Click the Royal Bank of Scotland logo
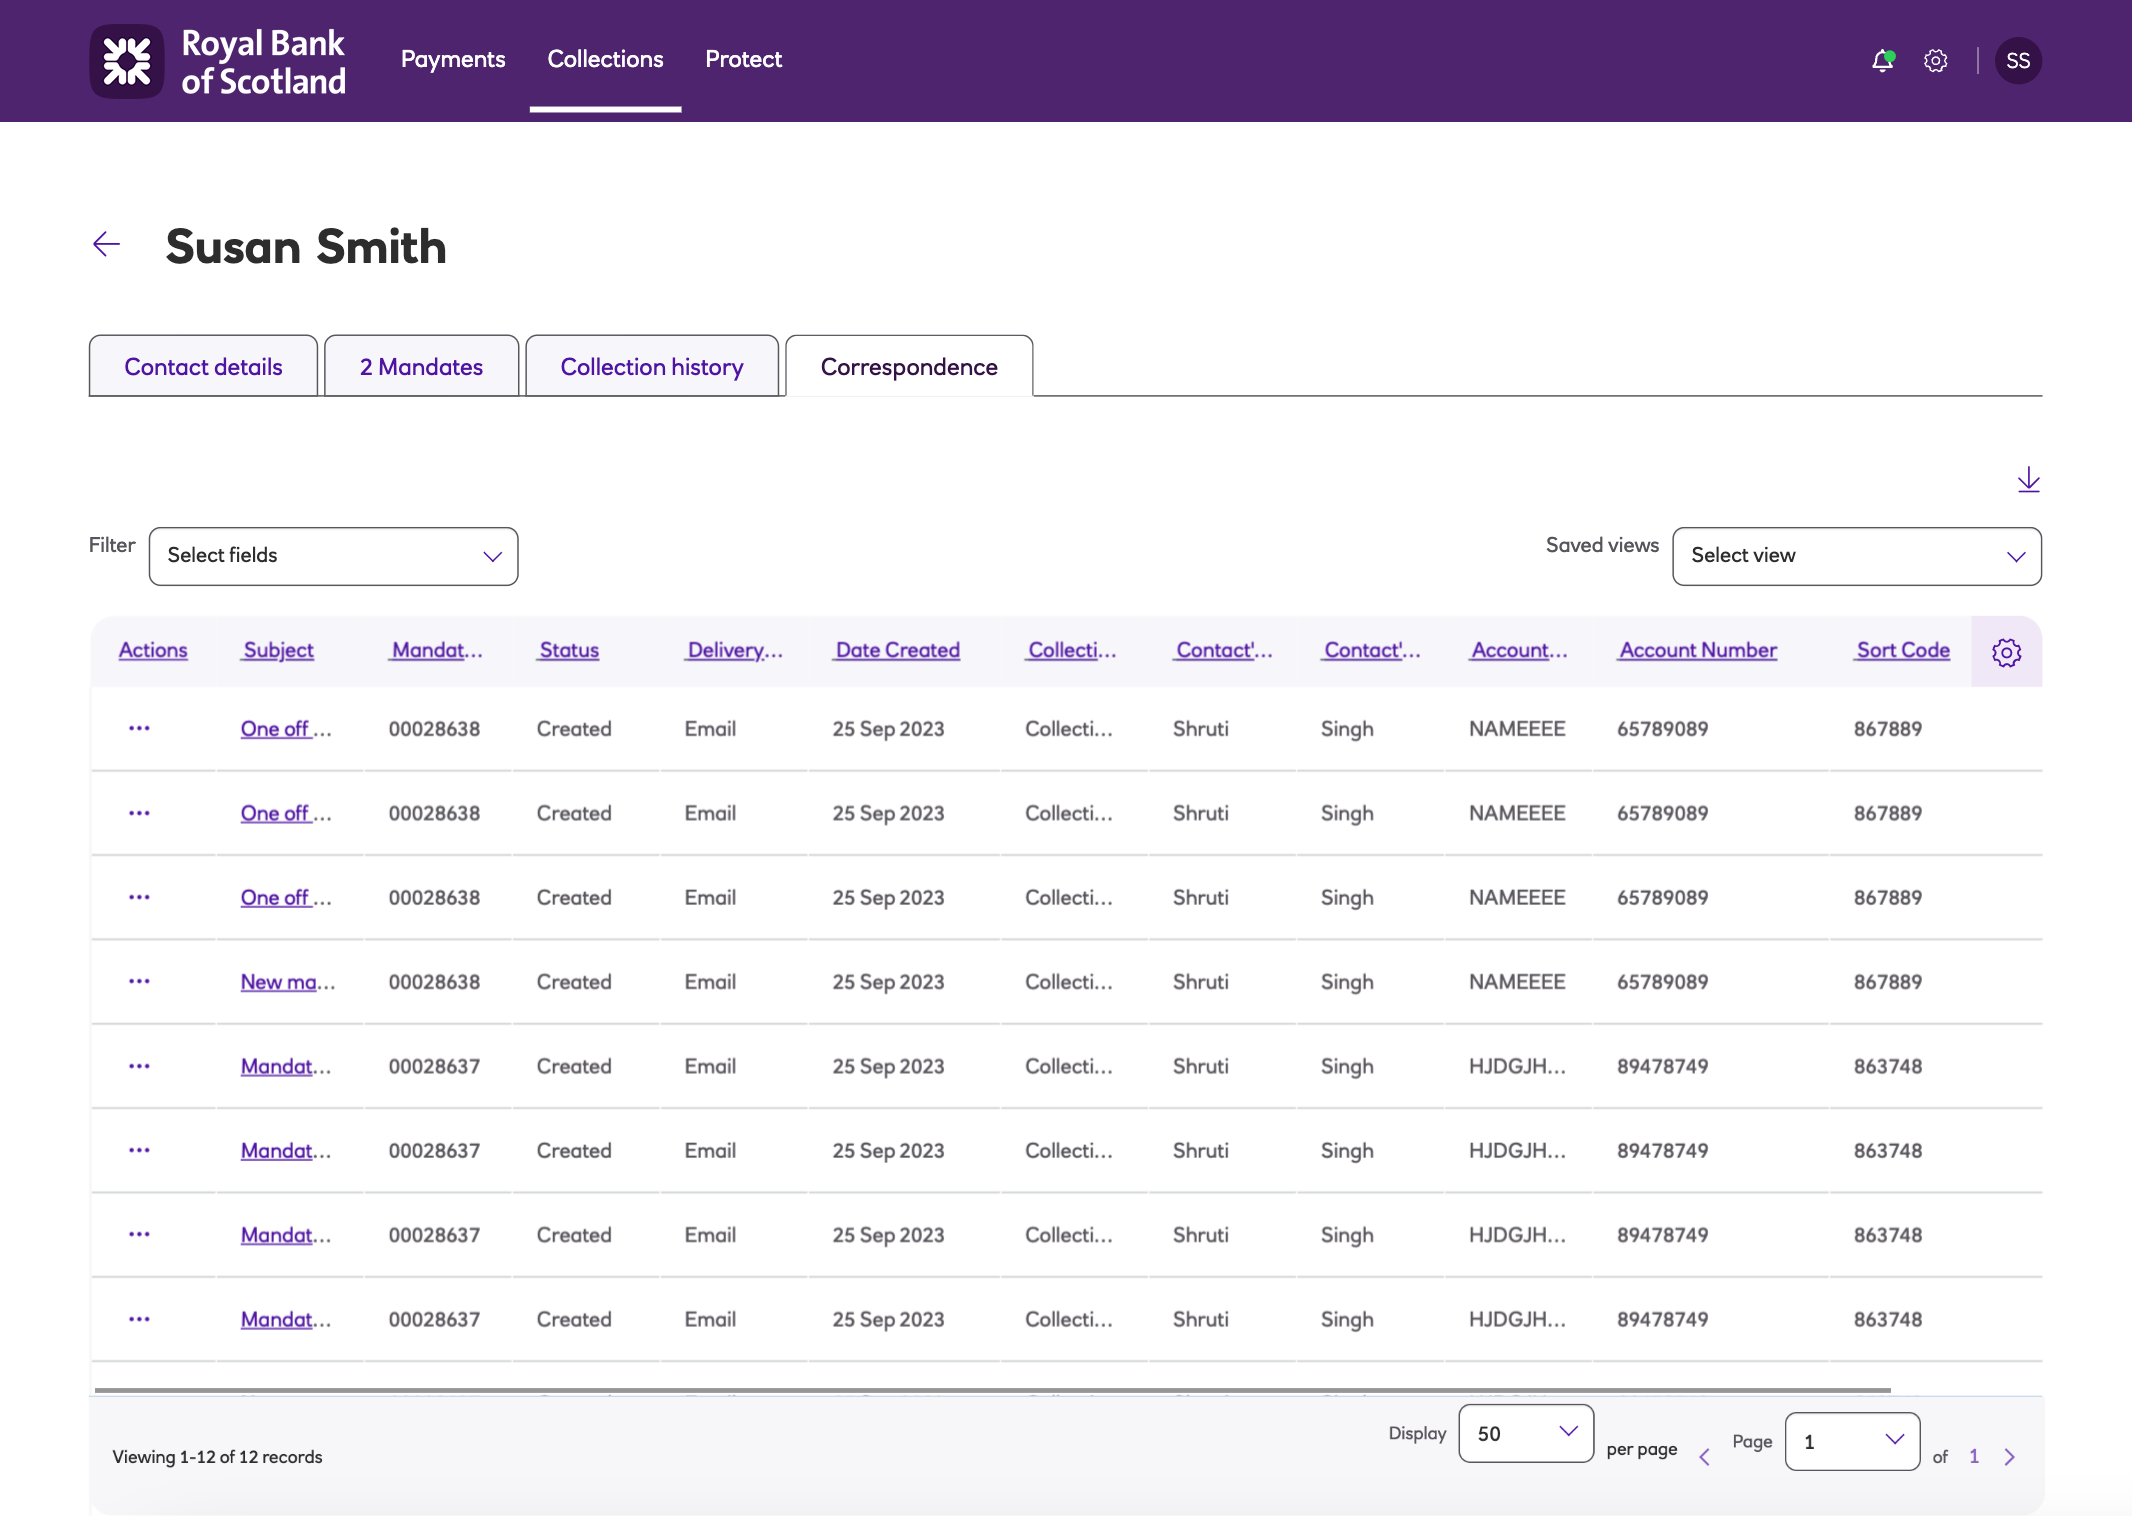This screenshot has width=2132, height=1516. click(x=218, y=61)
